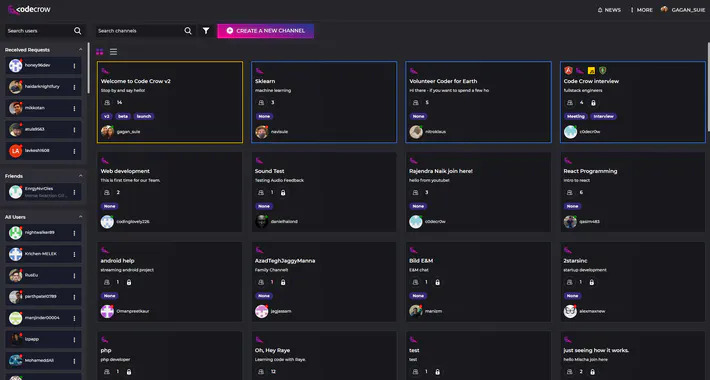Click the lock icon on Bild E&M card
710x380 pixels.
coord(437,282)
